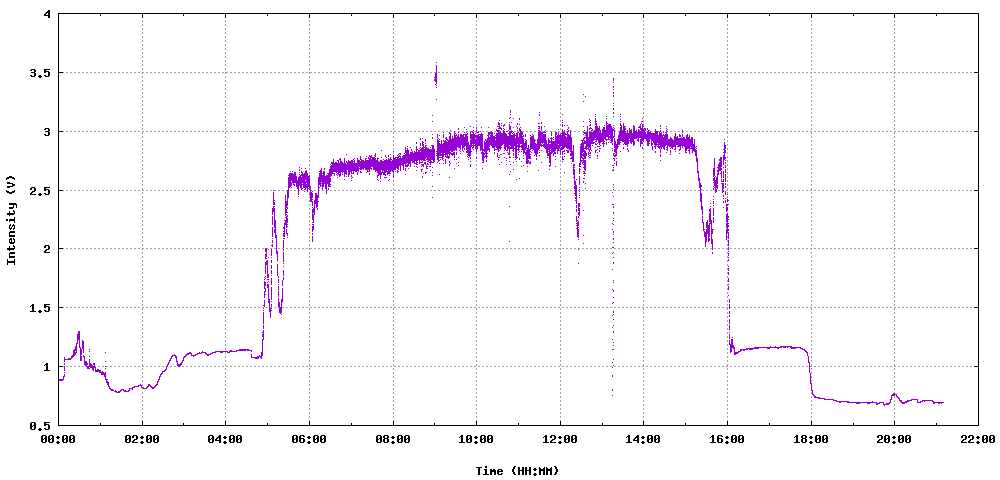
Task: Click the '3.5' intensity tick label
Action: (41, 73)
